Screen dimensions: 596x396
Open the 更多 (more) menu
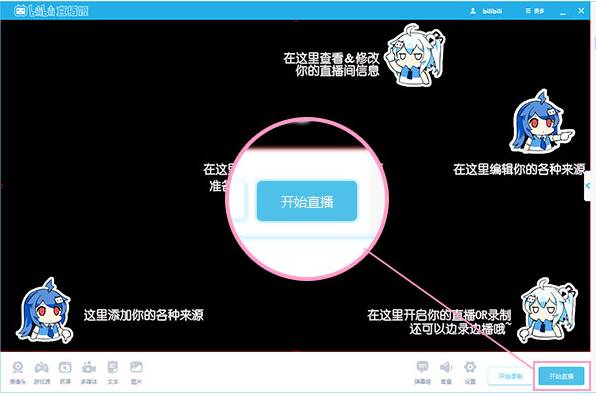(535, 11)
